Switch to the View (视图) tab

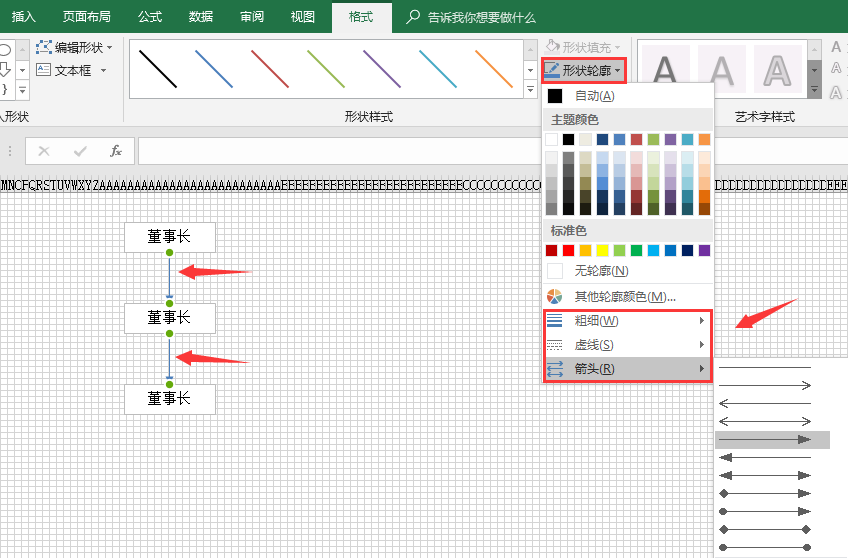(x=302, y=17)
